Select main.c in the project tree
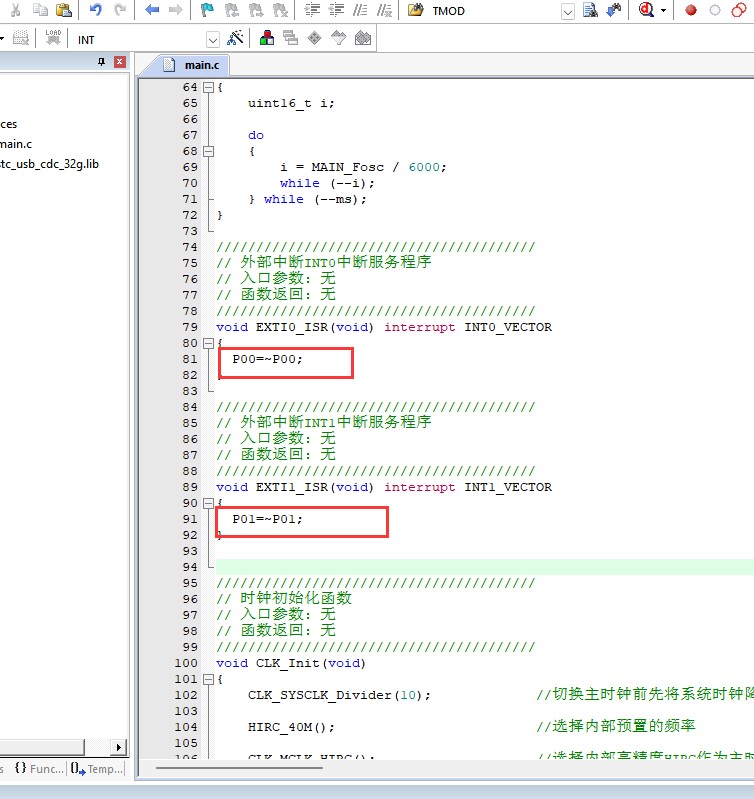The width and height of the screenshot is (754, 799). pos(15,144)
